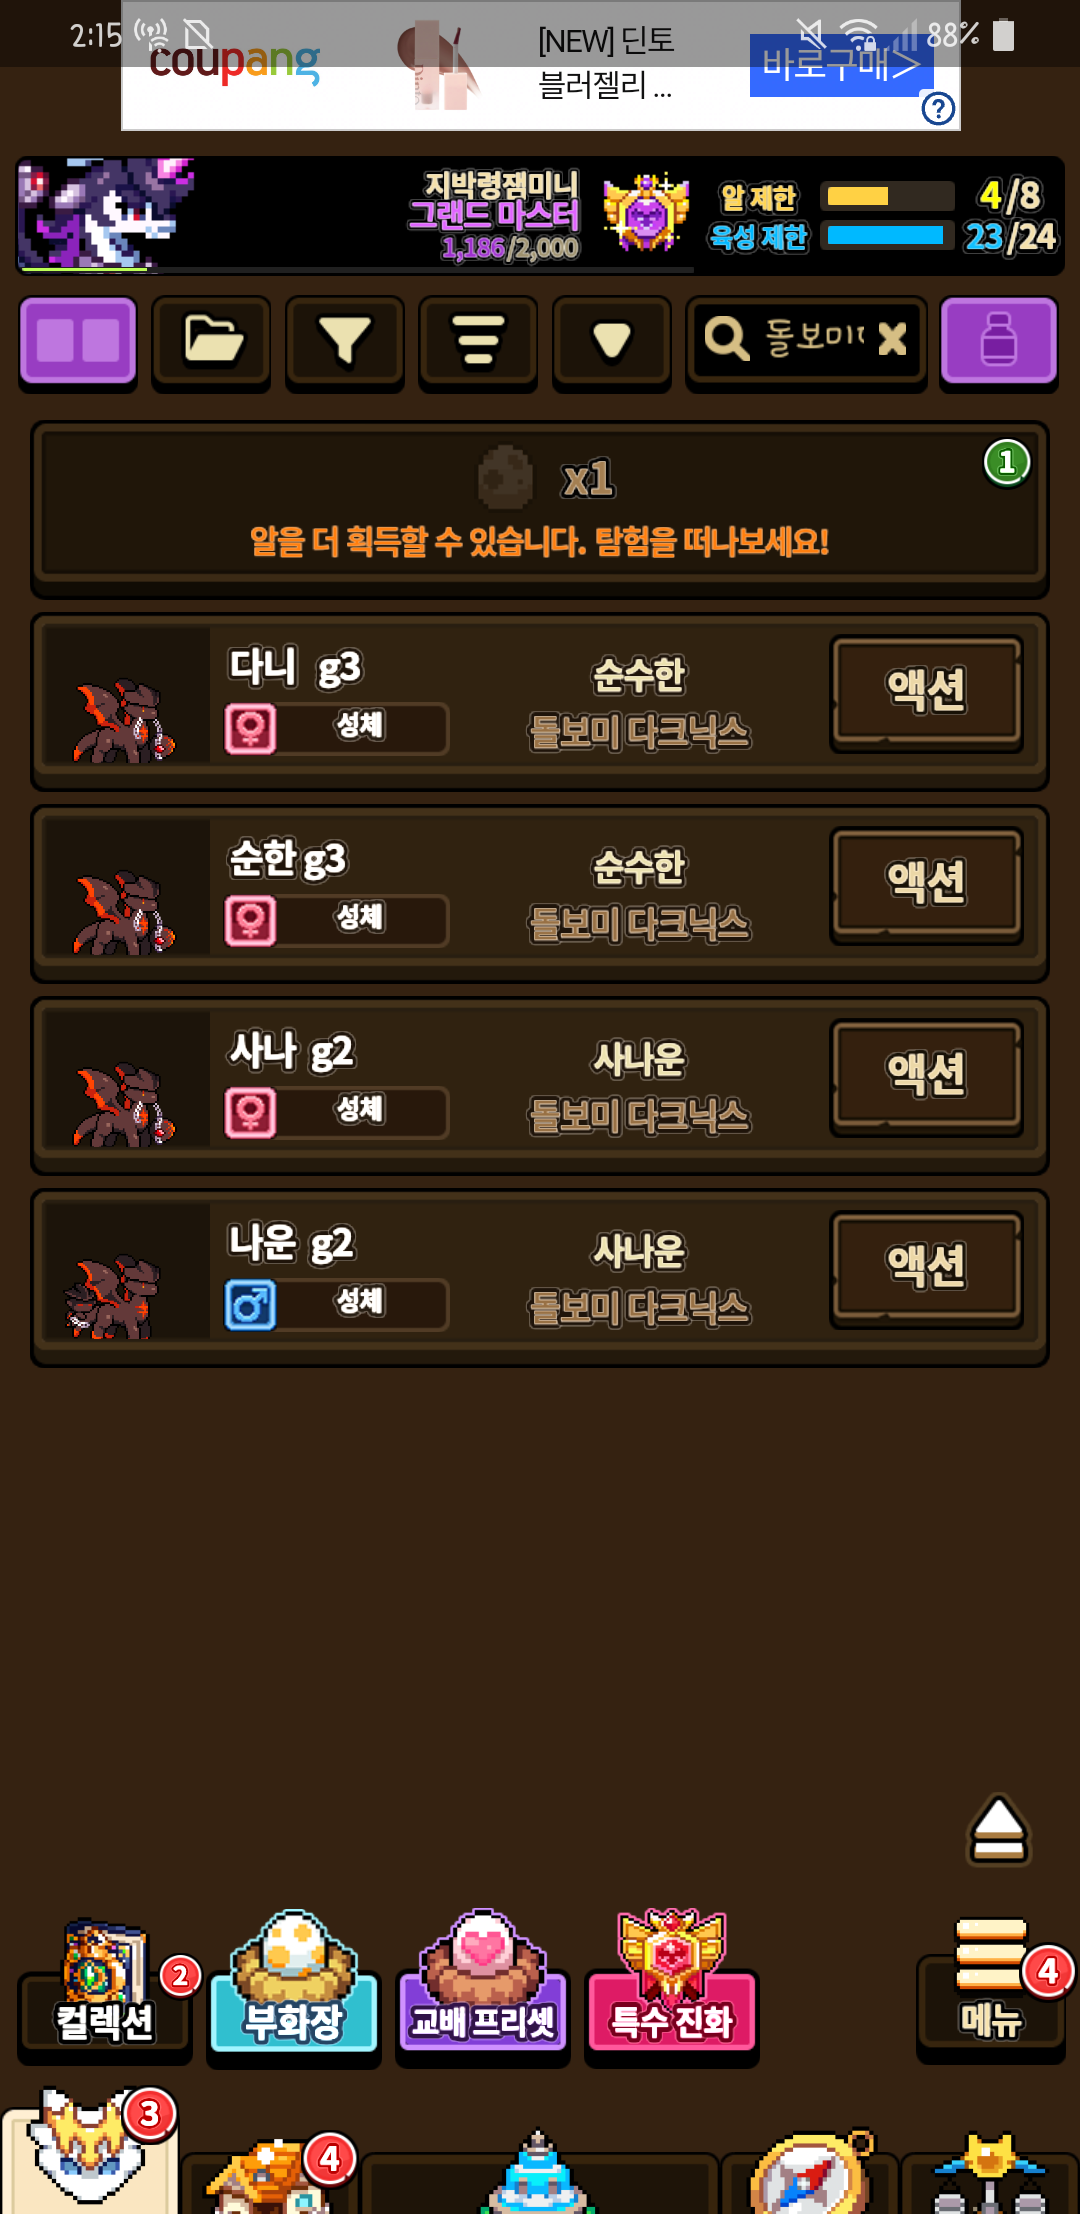Open the Coupang ad info icon

[938, 108]
